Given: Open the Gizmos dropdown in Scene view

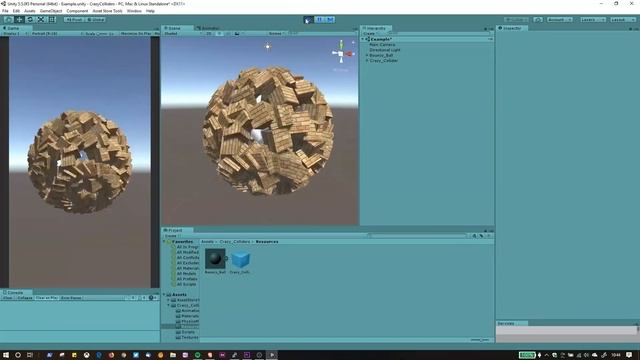Looking at the screenshot, I should [x=276, y=33].
